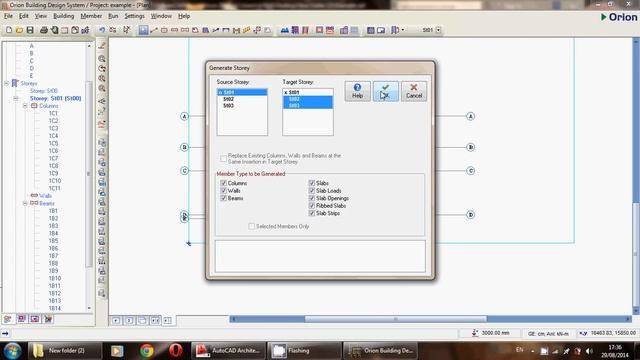Open Google Chrome from the taskbar
The width and height of the screenshot is (640, 360).
click(x=147, y=351)
